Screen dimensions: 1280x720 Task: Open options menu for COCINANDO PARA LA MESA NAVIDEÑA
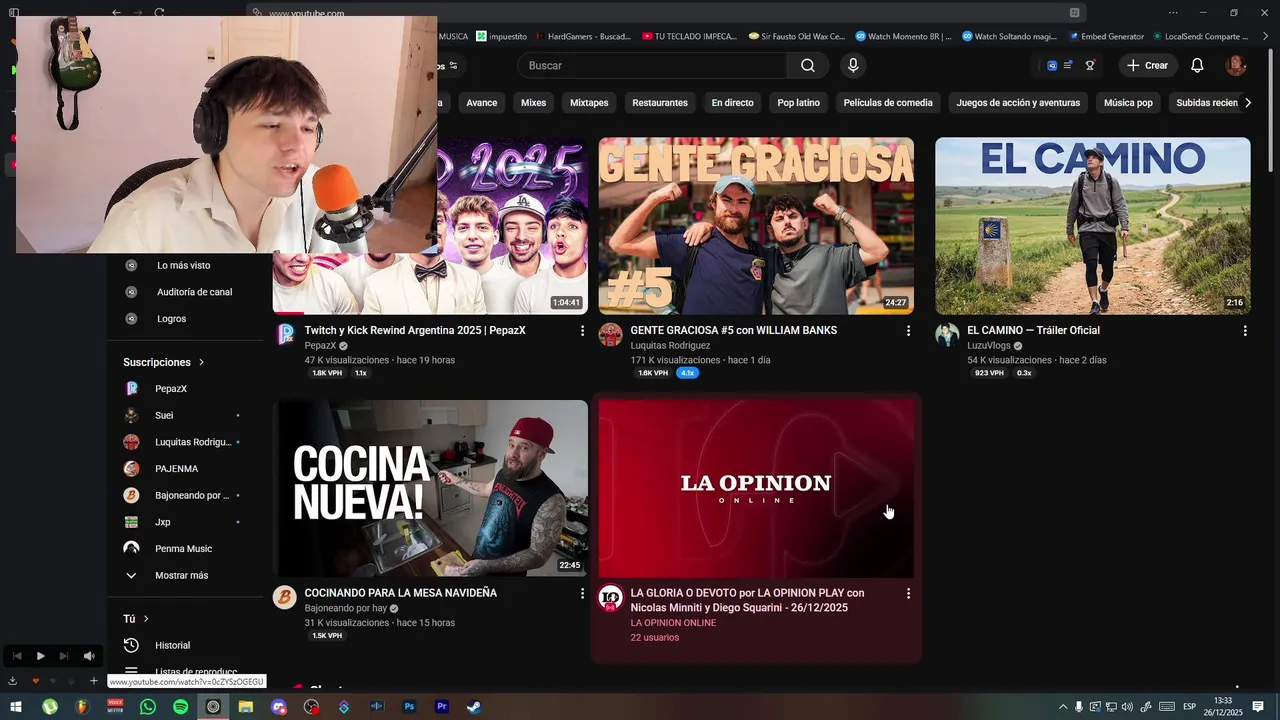coord(582,594)
